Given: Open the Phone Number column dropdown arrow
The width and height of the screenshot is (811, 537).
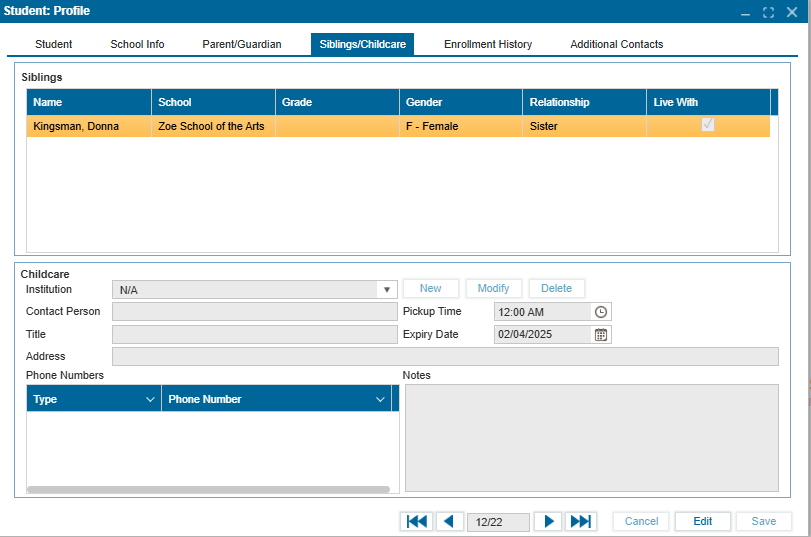Looking at the screenshot, I should click(x=380, y=400).
